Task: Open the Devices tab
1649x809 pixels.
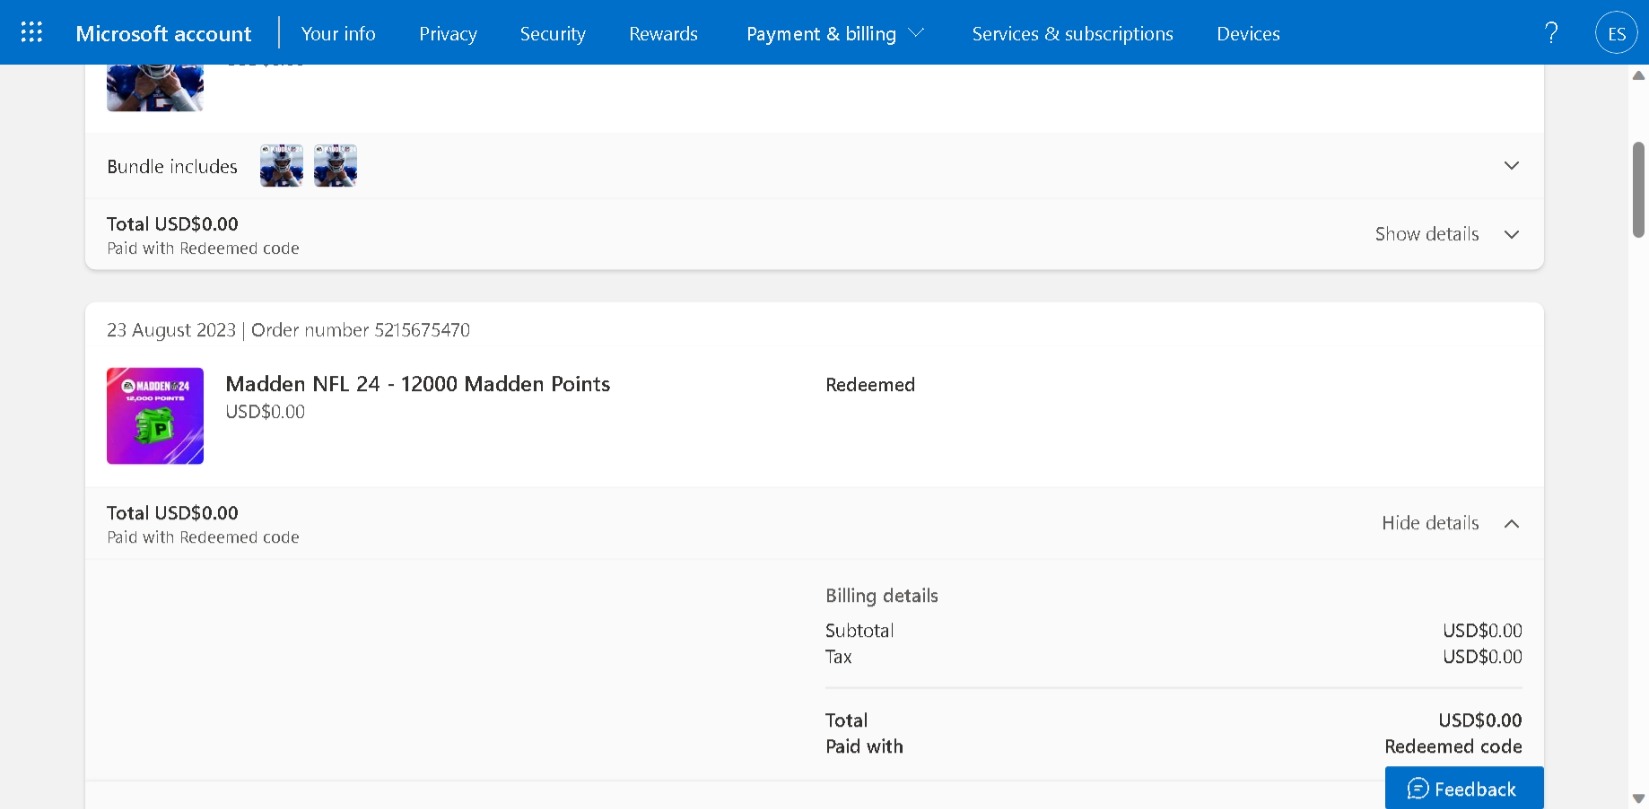Action: point(1248,33)
